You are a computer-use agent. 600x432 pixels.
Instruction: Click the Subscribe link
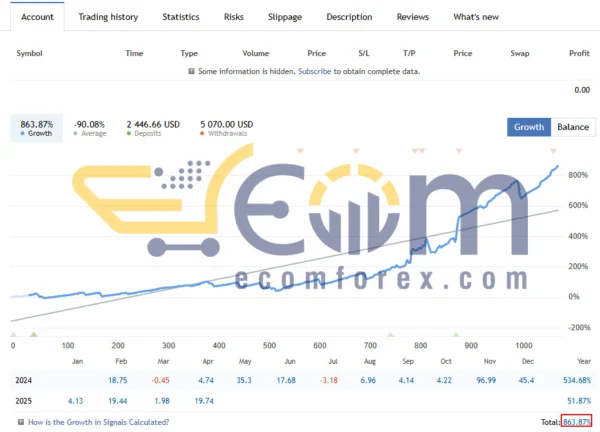coord(315,71)
